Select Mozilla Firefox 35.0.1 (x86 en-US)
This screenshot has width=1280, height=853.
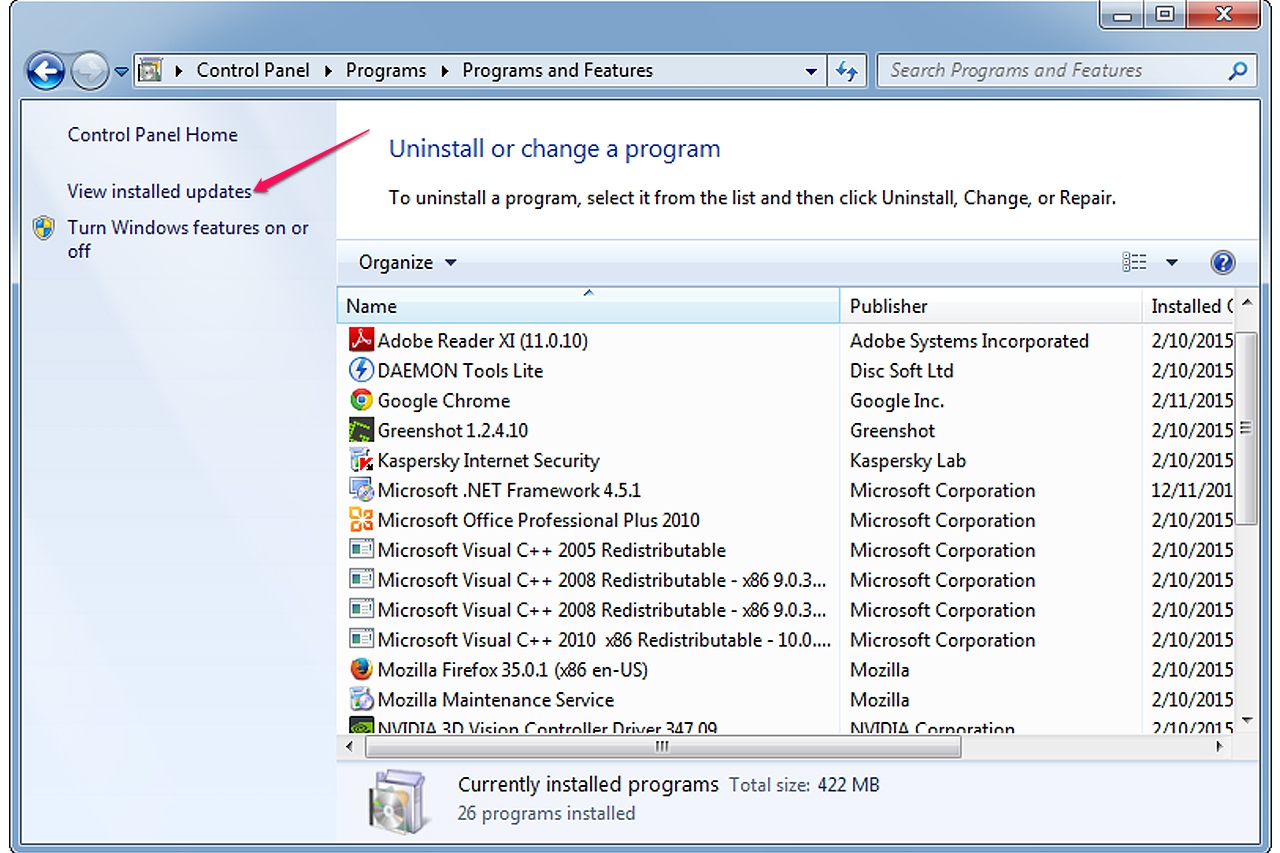point(513,670)
